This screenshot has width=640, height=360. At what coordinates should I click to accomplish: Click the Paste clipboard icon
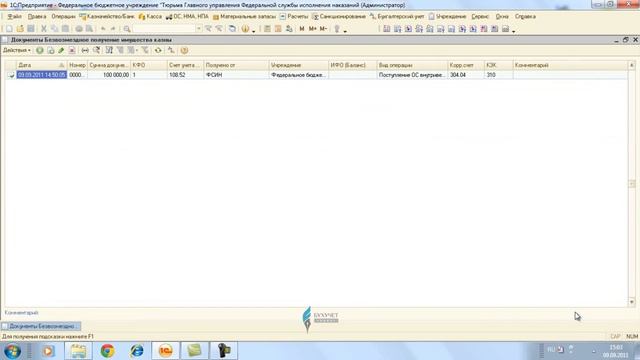(x=65, y=29)
